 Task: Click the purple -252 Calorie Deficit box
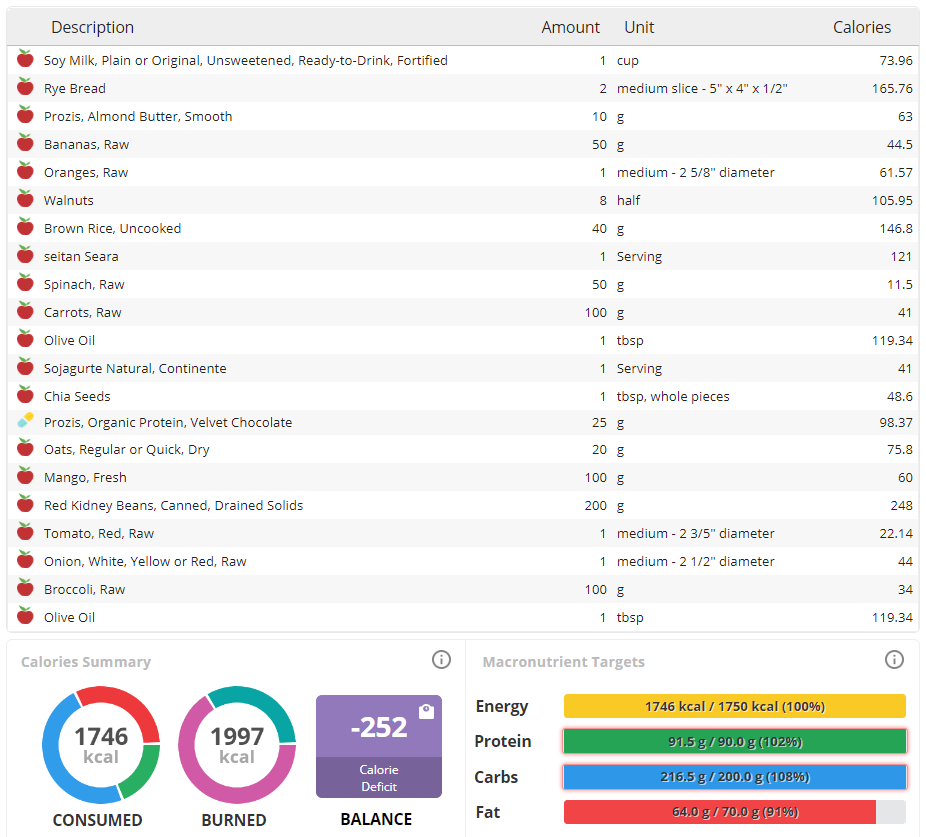click(x=379, y=746)
